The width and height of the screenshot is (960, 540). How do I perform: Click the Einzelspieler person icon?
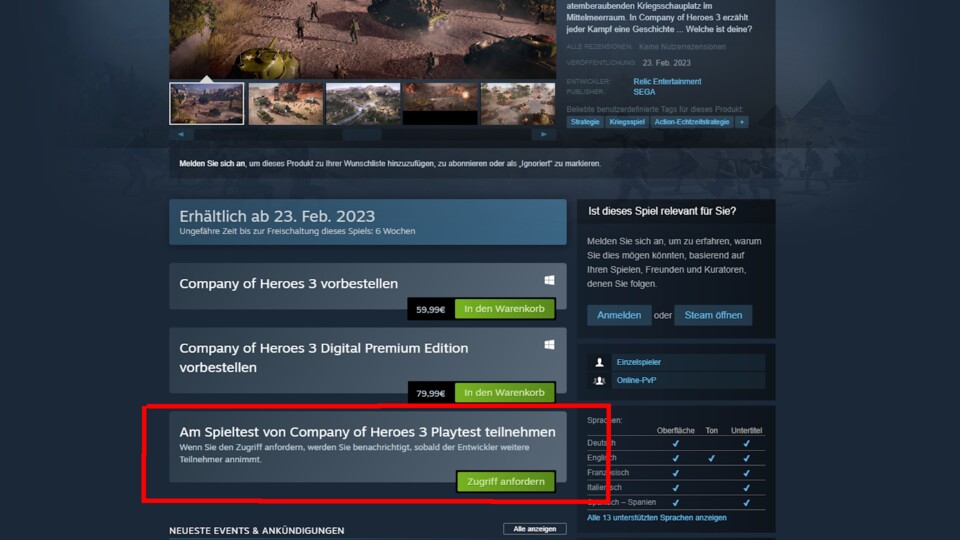599,362
